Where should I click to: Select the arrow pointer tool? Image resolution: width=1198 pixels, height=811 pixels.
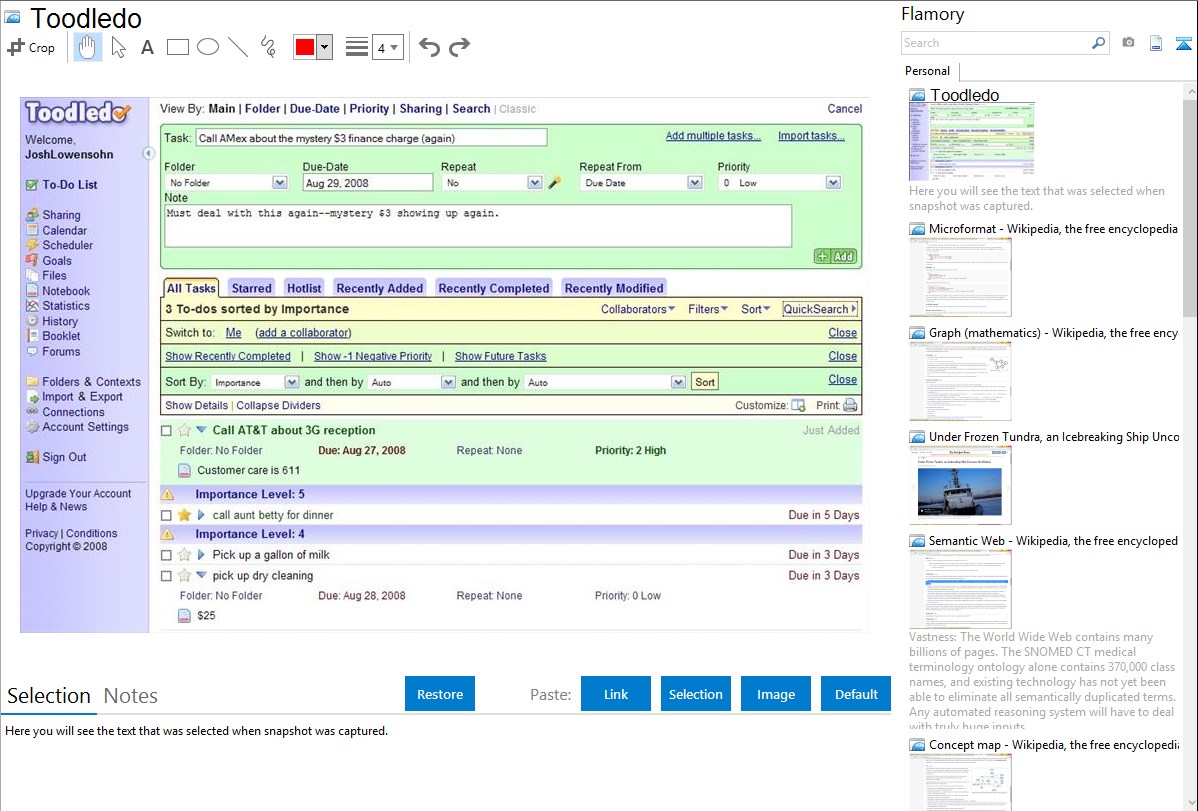click(119, 47)
